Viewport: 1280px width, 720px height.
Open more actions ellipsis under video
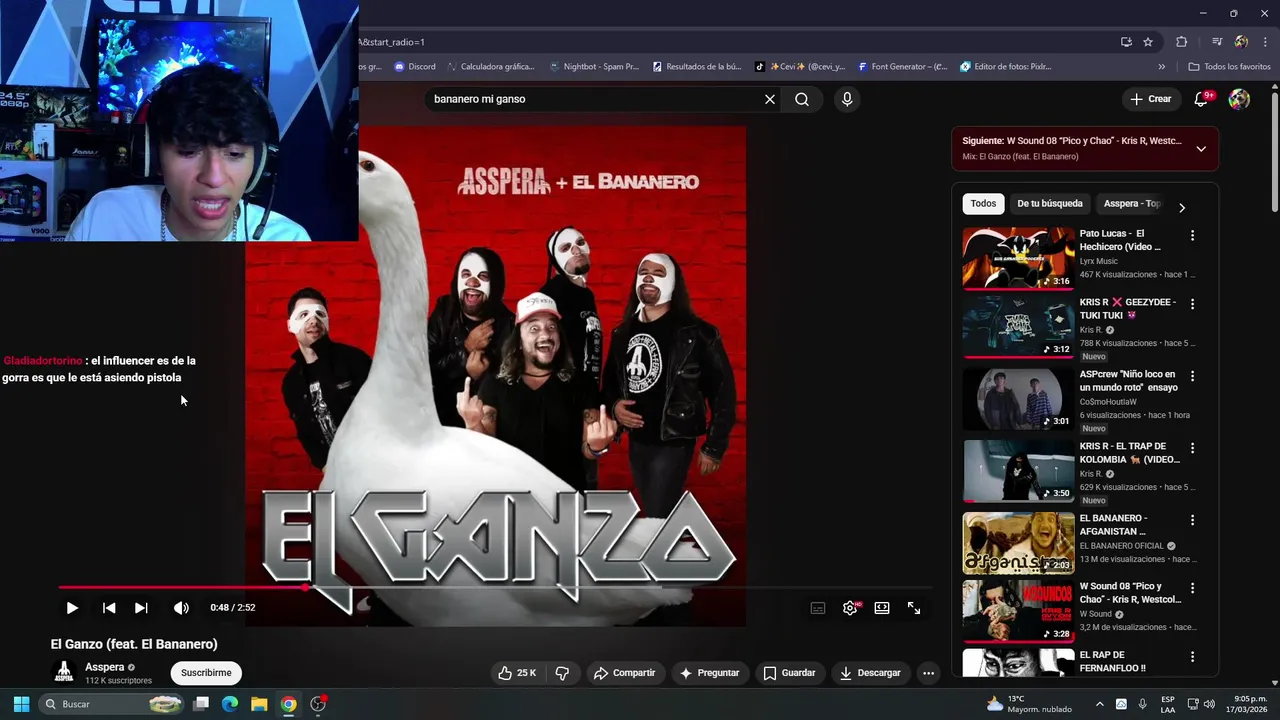[928, 673]
